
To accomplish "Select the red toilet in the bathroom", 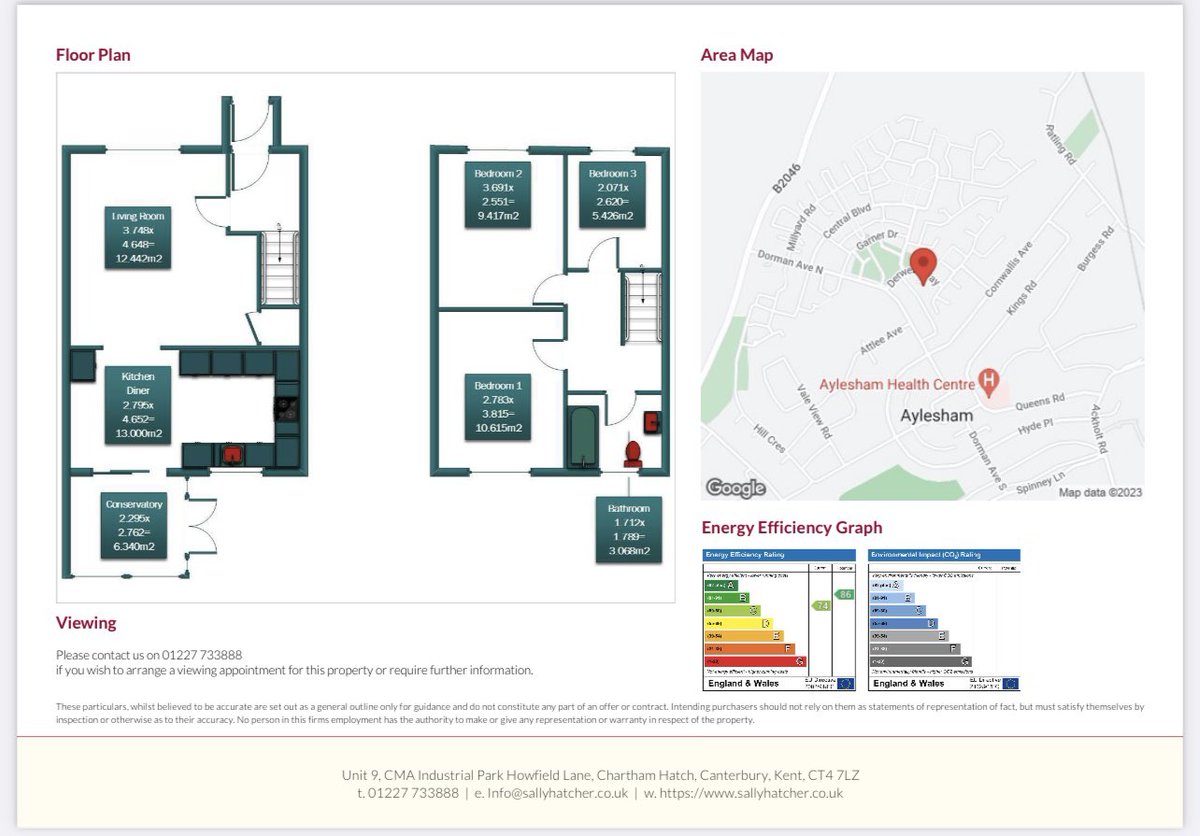I will pyautogui.click(x=632, y=454).
